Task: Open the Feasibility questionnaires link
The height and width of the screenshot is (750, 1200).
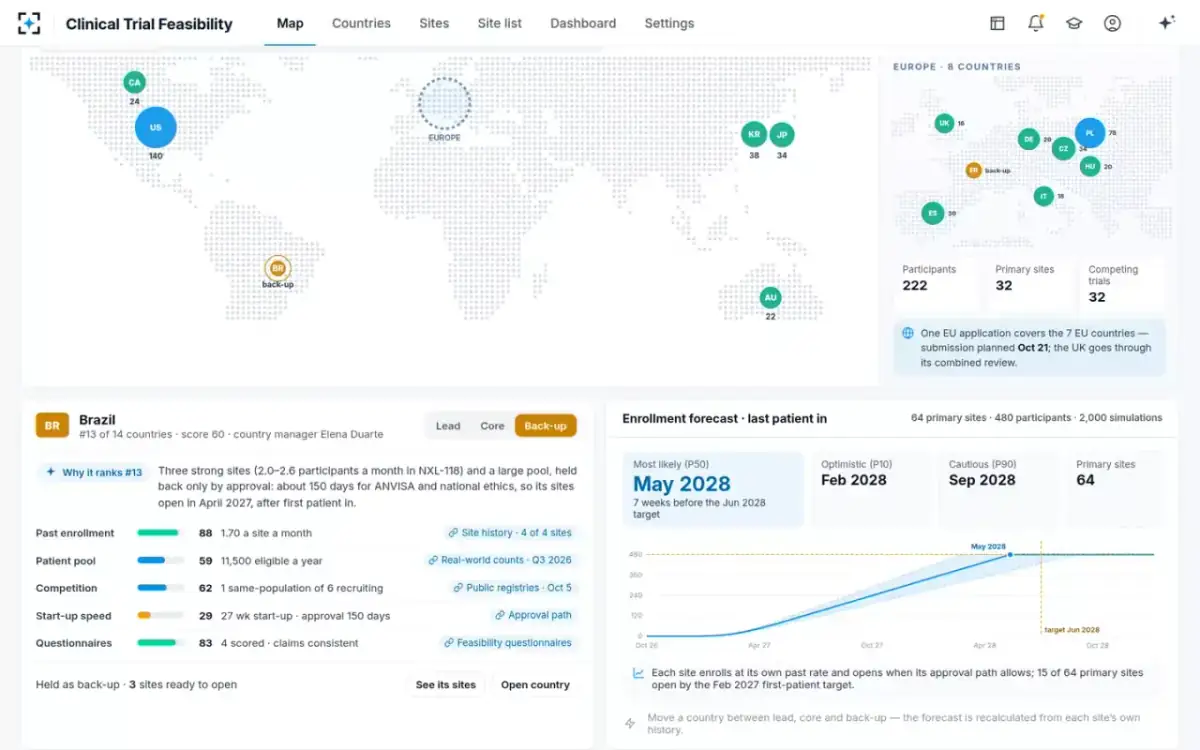Action: point(507,643)
